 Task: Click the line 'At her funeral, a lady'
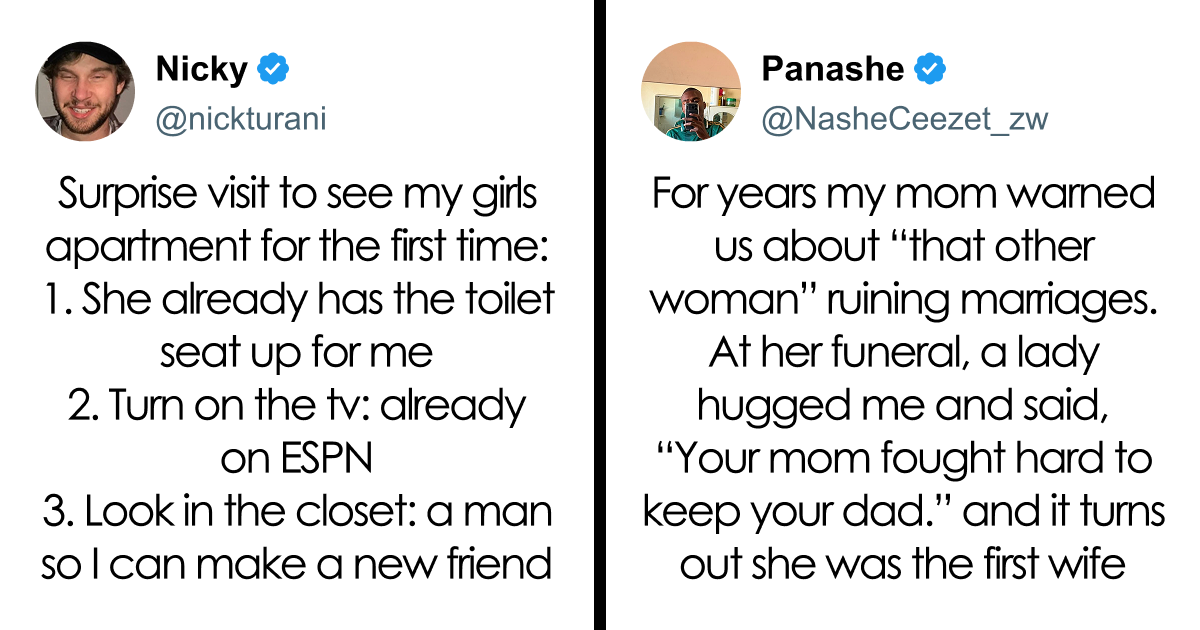pos(903,353)
